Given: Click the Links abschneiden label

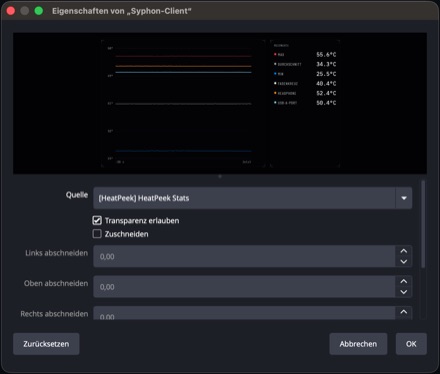Looking at the screenshot, I should pos(57,253).
